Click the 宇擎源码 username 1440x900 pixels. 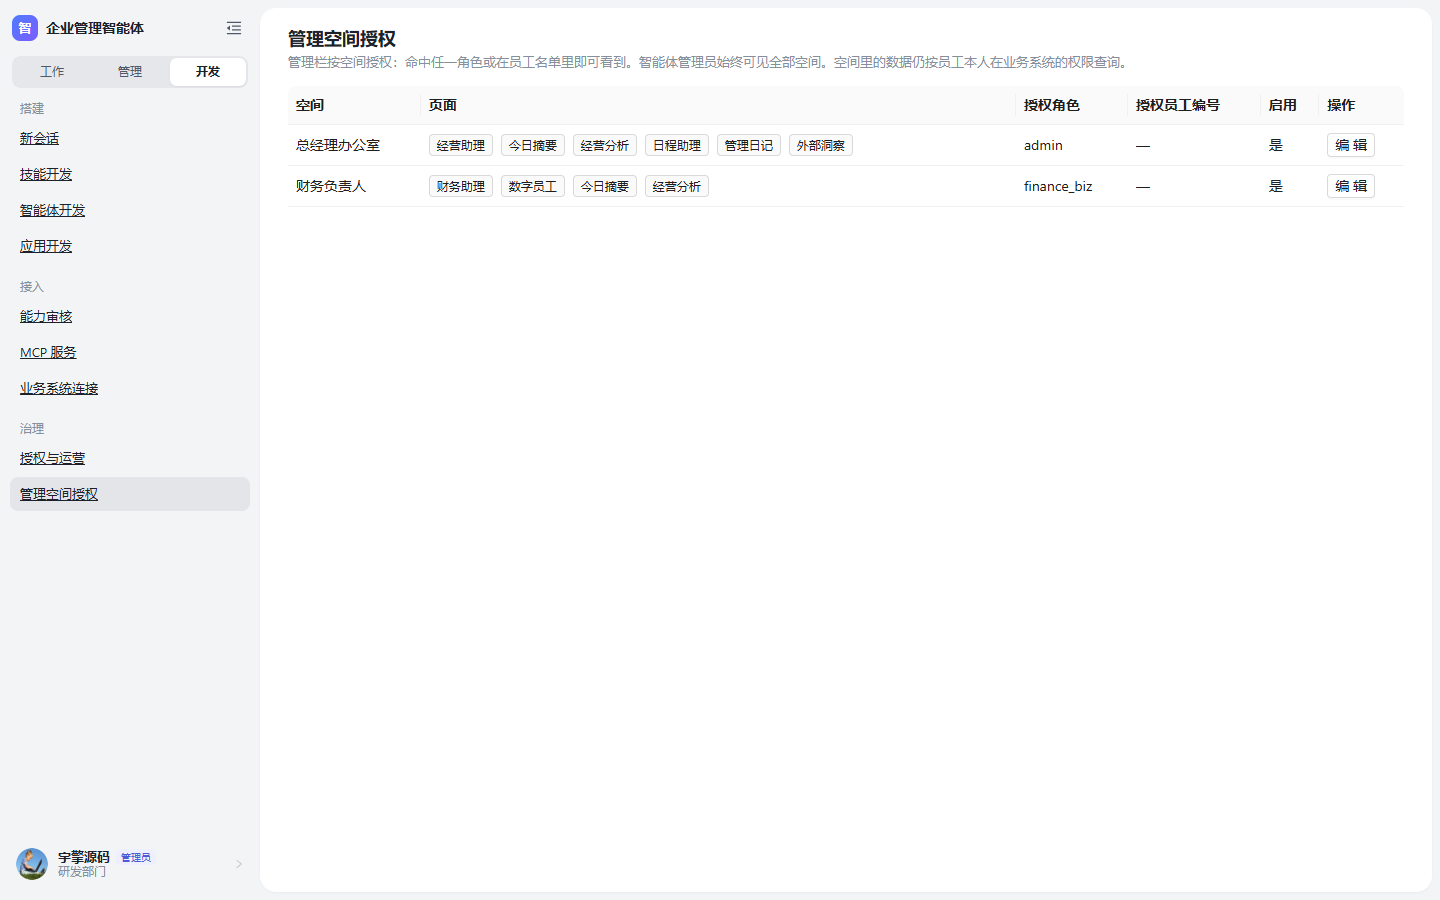[84, 857]
